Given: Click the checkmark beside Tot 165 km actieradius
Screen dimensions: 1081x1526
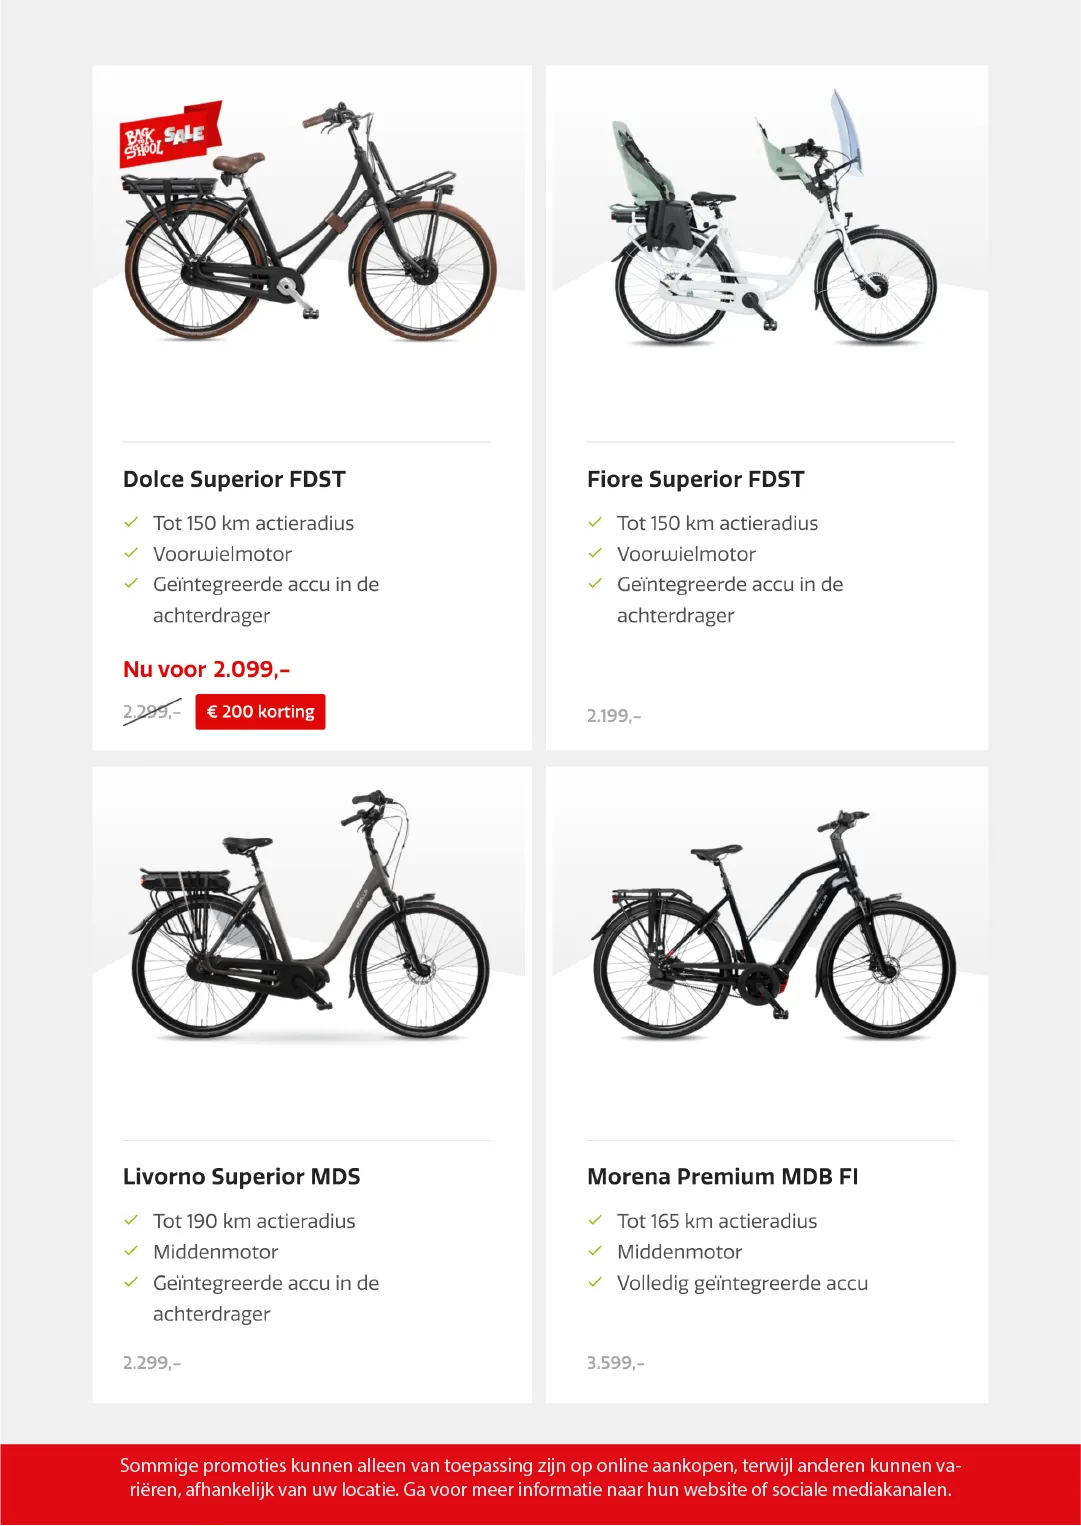Looking at the screenshot, I should tap(595, 1220).
